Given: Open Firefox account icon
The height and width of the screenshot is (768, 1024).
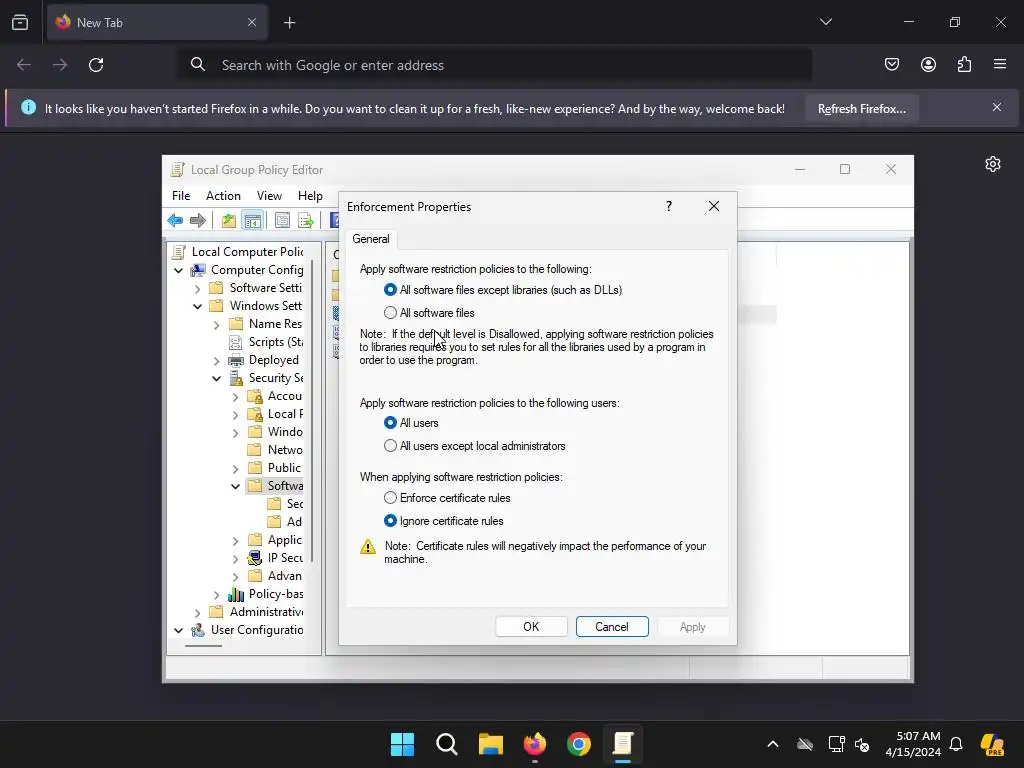Looking at the screenshot, I should click(x=928, y=65).
